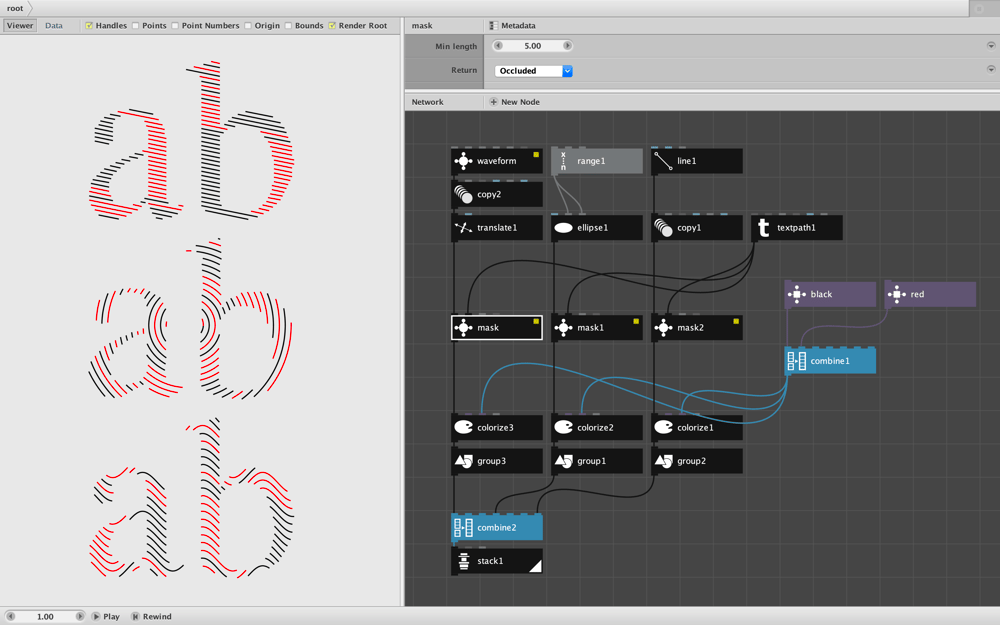Click the textpath1 node icon
This screenshot has height=625, width=1000.
coord(763,228)
